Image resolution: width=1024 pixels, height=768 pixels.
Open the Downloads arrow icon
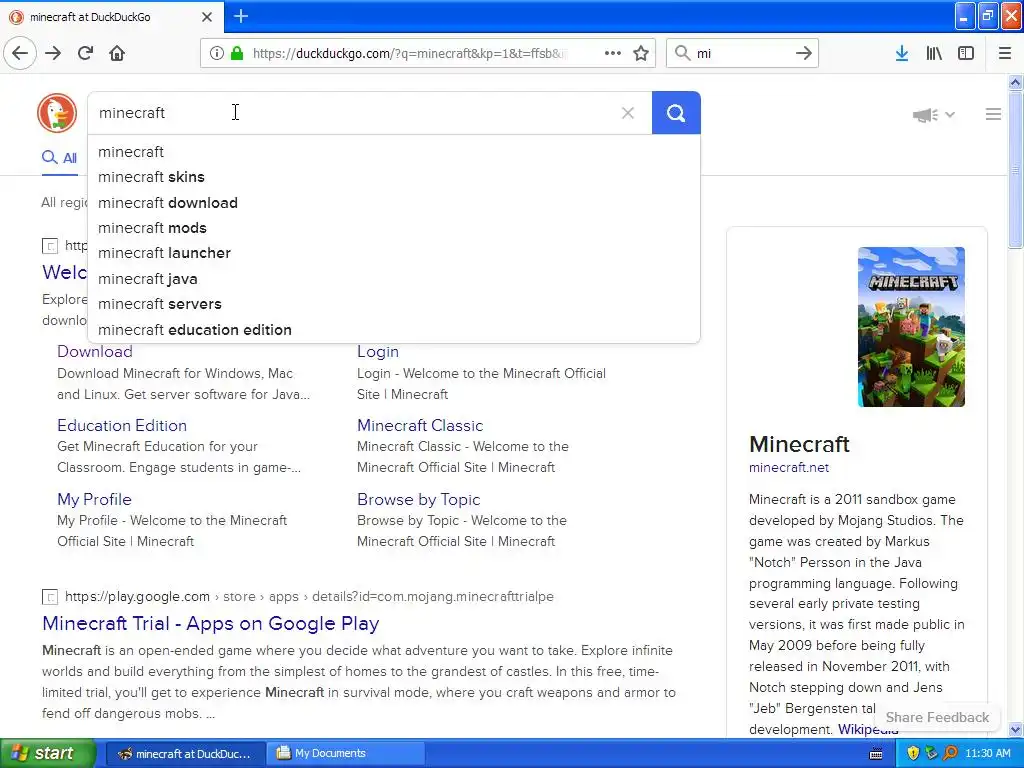[901, 53]
